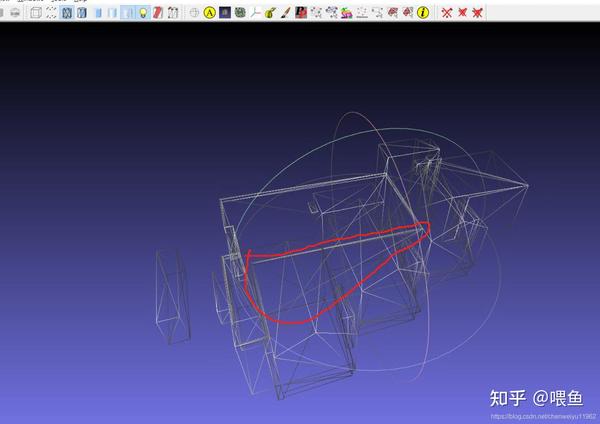Image resolution: width=600 pixels, height=424 pixels.
Task: Switch to points rendering mode
Action: [x=51, y=13]
